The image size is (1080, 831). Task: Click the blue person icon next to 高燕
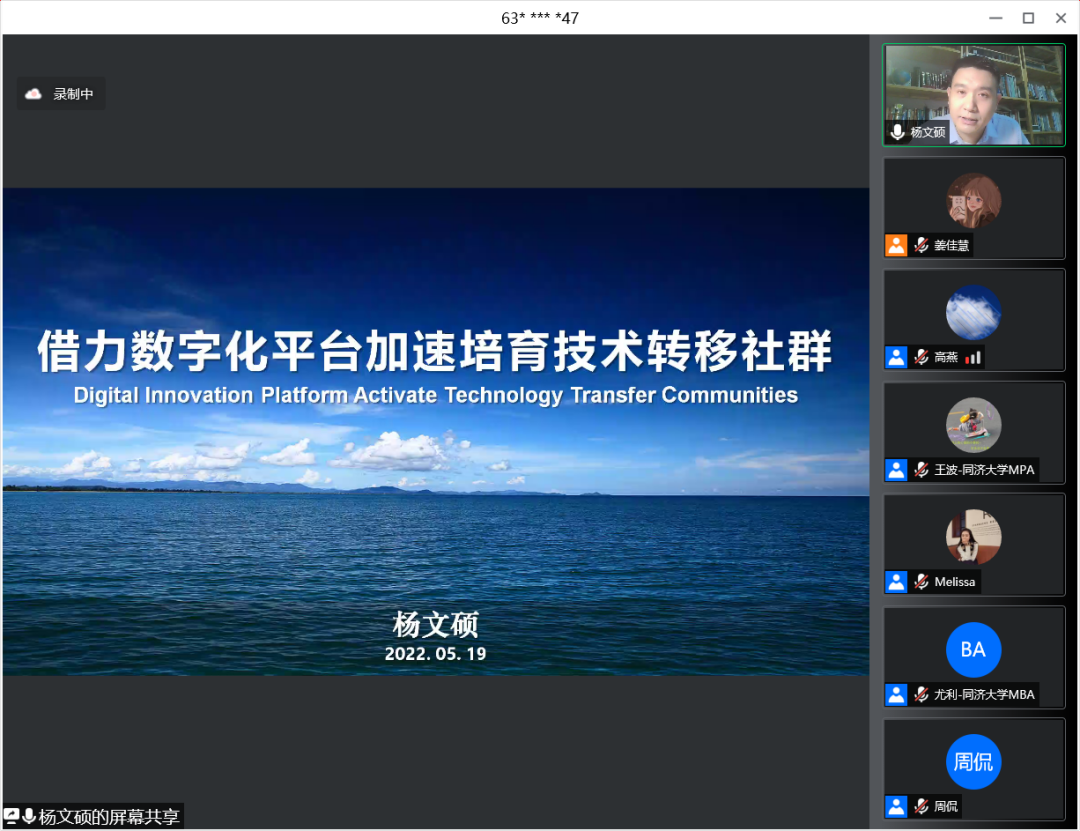coord(896,358)
